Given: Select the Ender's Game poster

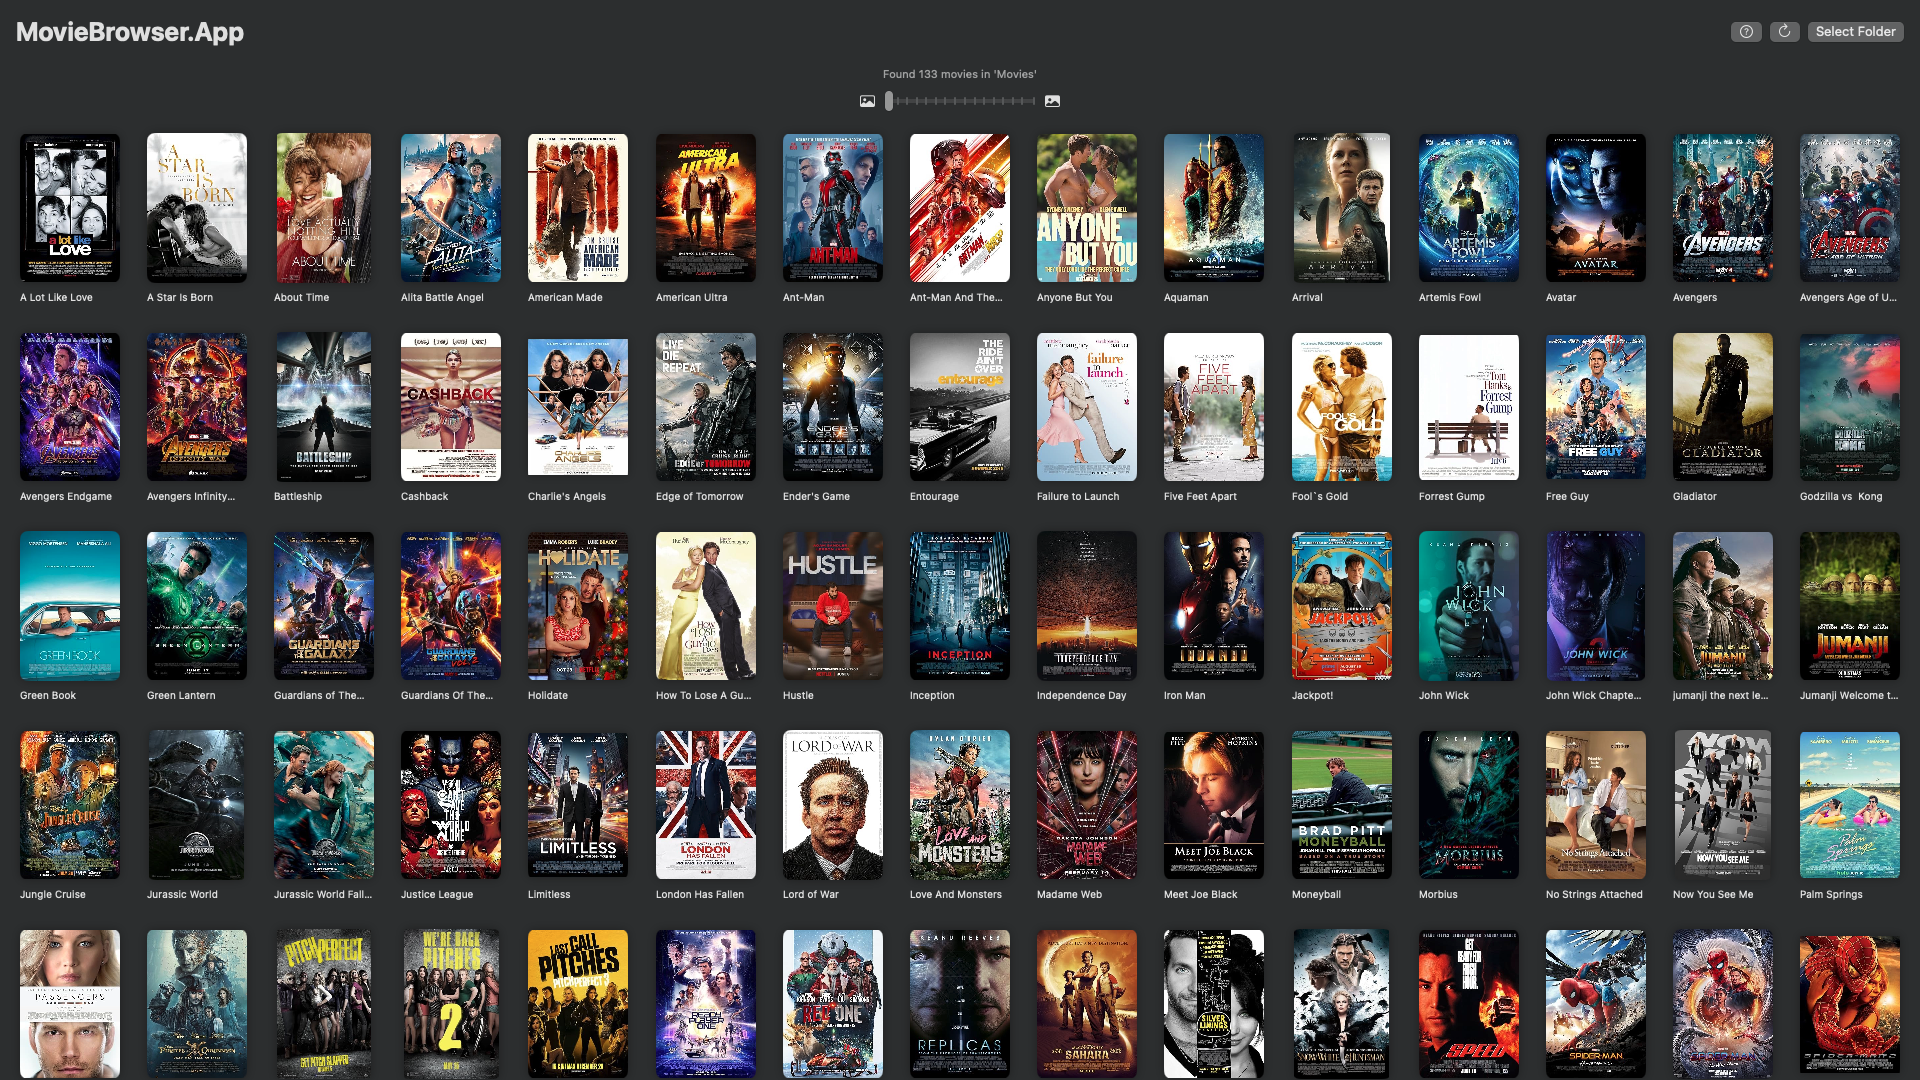Looking at the screenshot, I should 833,407.
